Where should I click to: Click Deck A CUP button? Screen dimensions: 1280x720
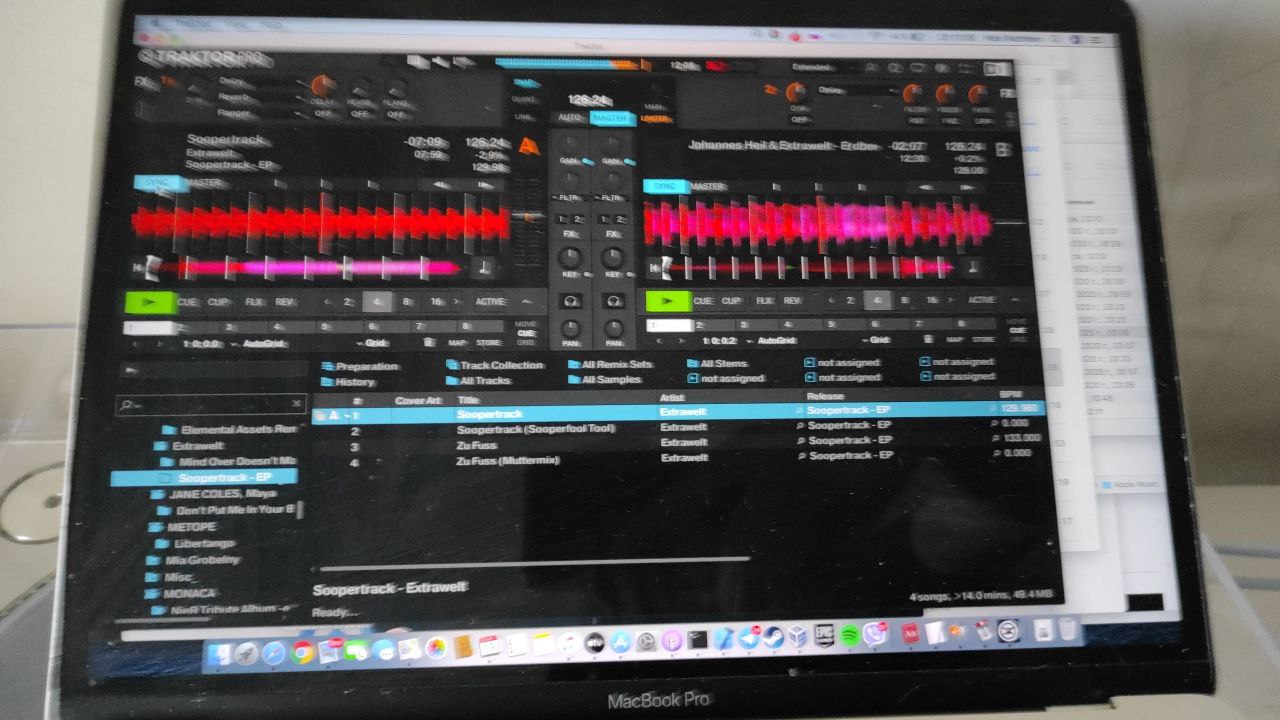(x=220, y=301)
